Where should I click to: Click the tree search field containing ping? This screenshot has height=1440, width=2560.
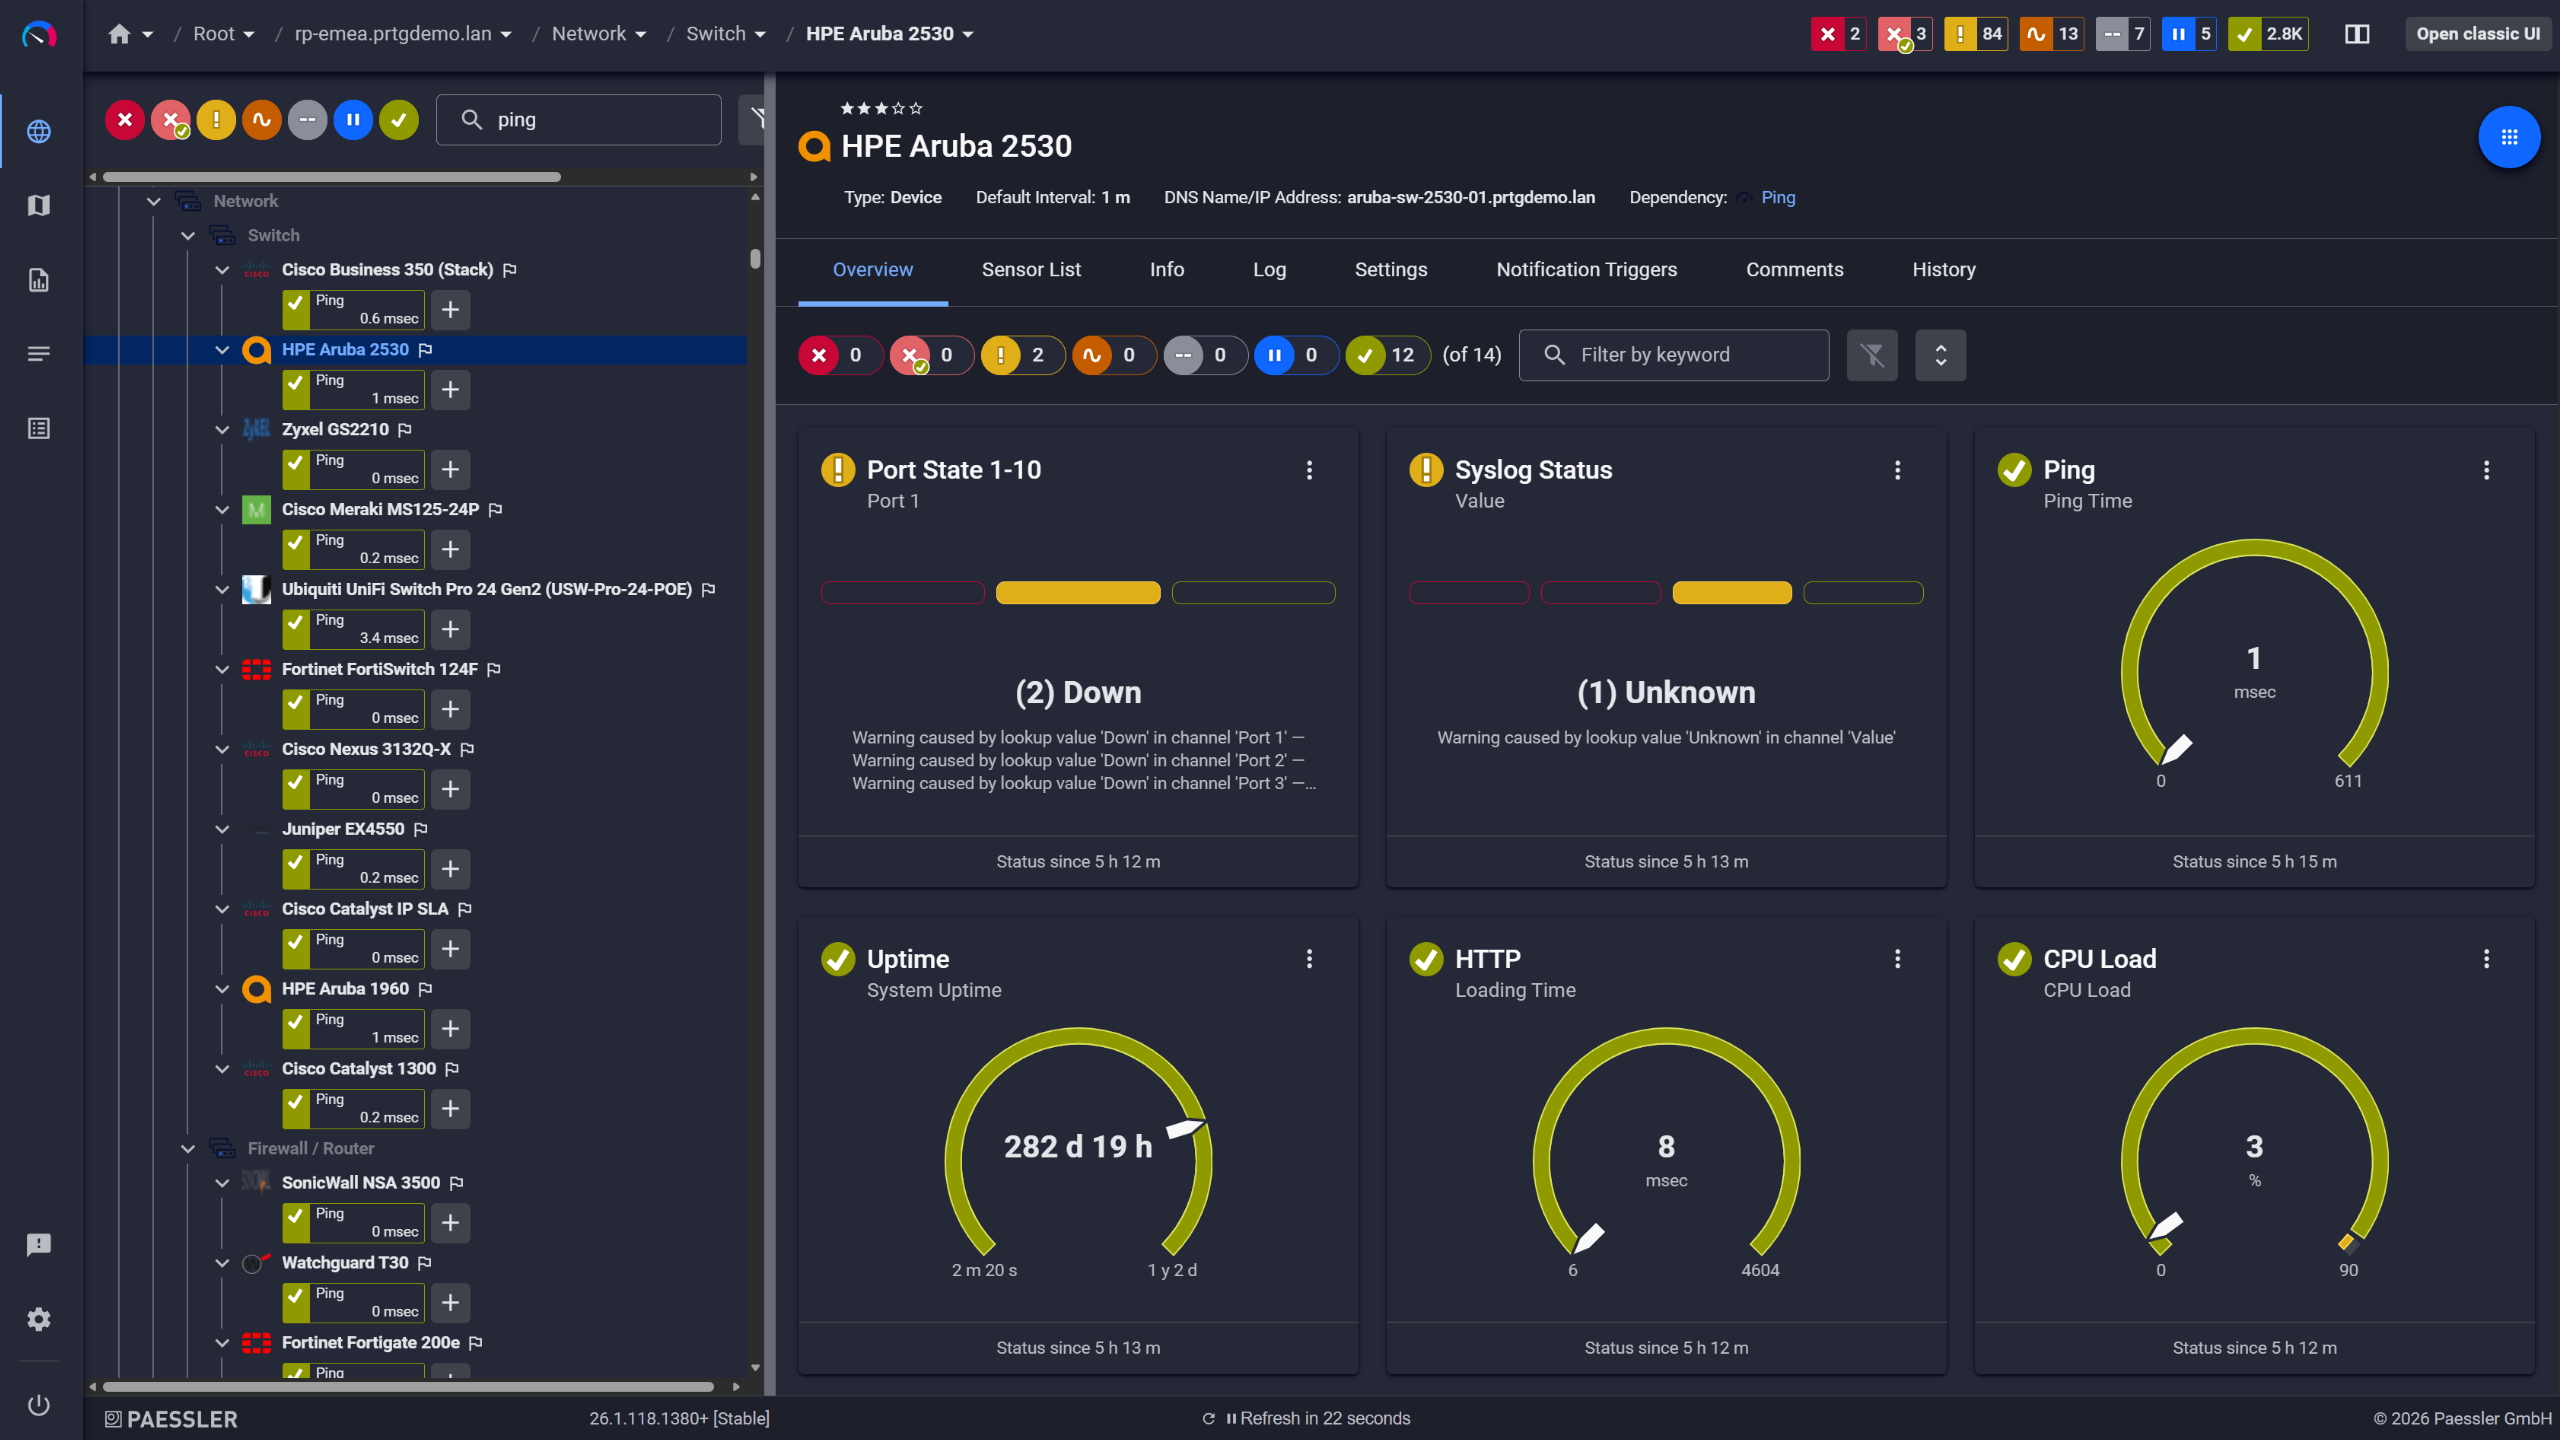579,120
